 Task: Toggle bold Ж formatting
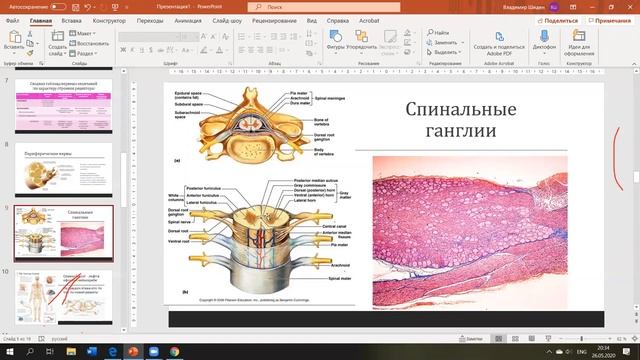pyautogui.click(x=123, y=50)
